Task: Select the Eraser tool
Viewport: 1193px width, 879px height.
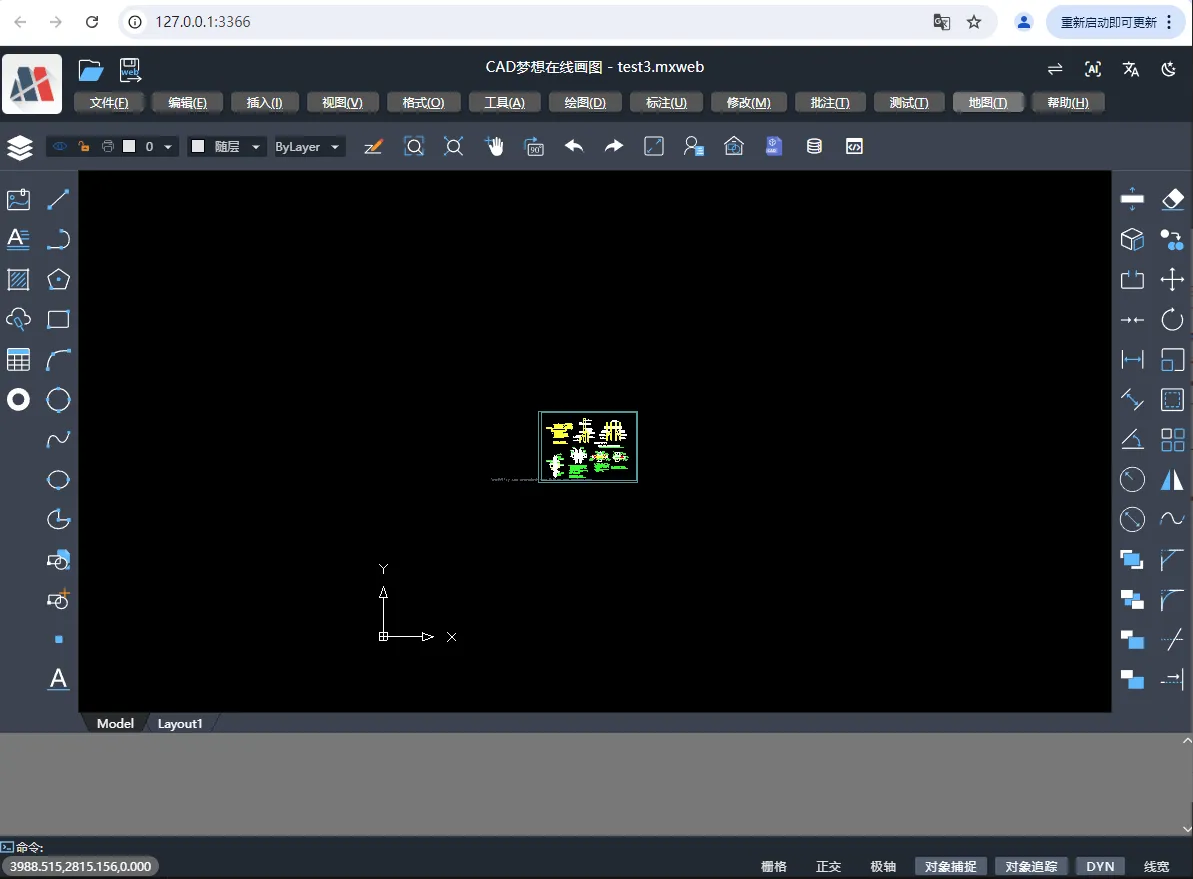Action: tap(1172, 199)
